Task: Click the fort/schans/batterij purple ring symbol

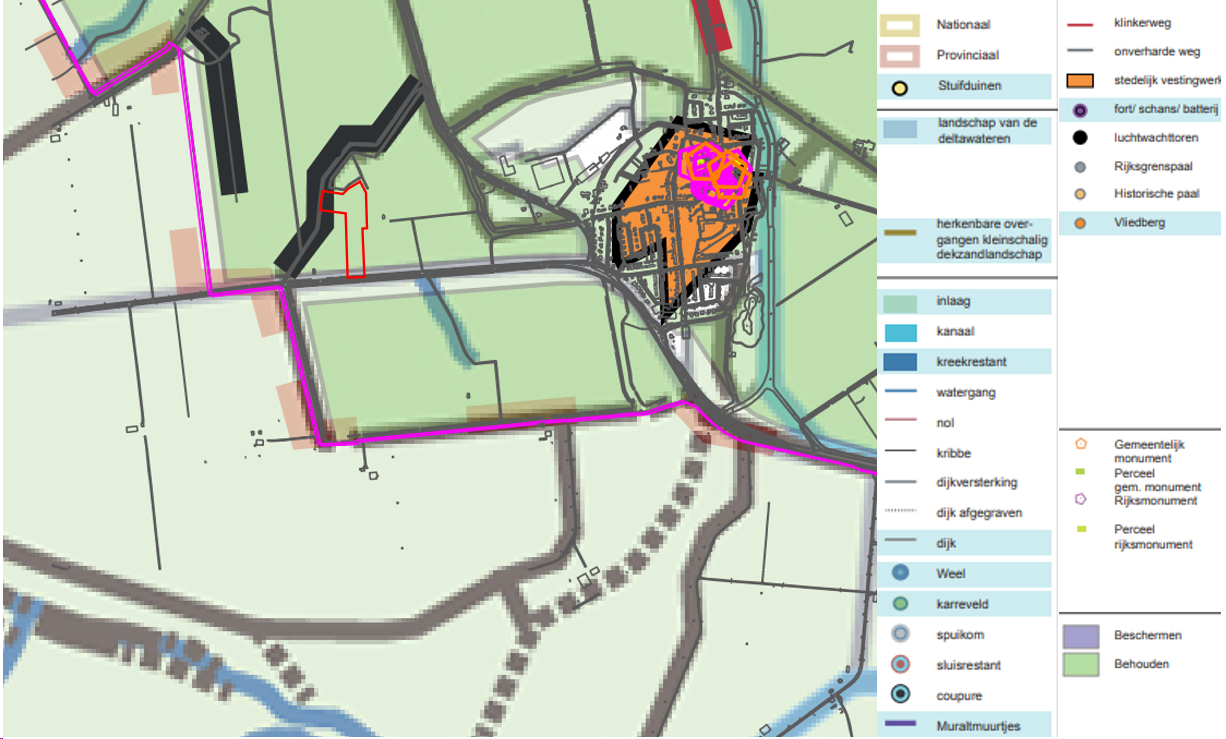Action: (x=1080, y=110)
